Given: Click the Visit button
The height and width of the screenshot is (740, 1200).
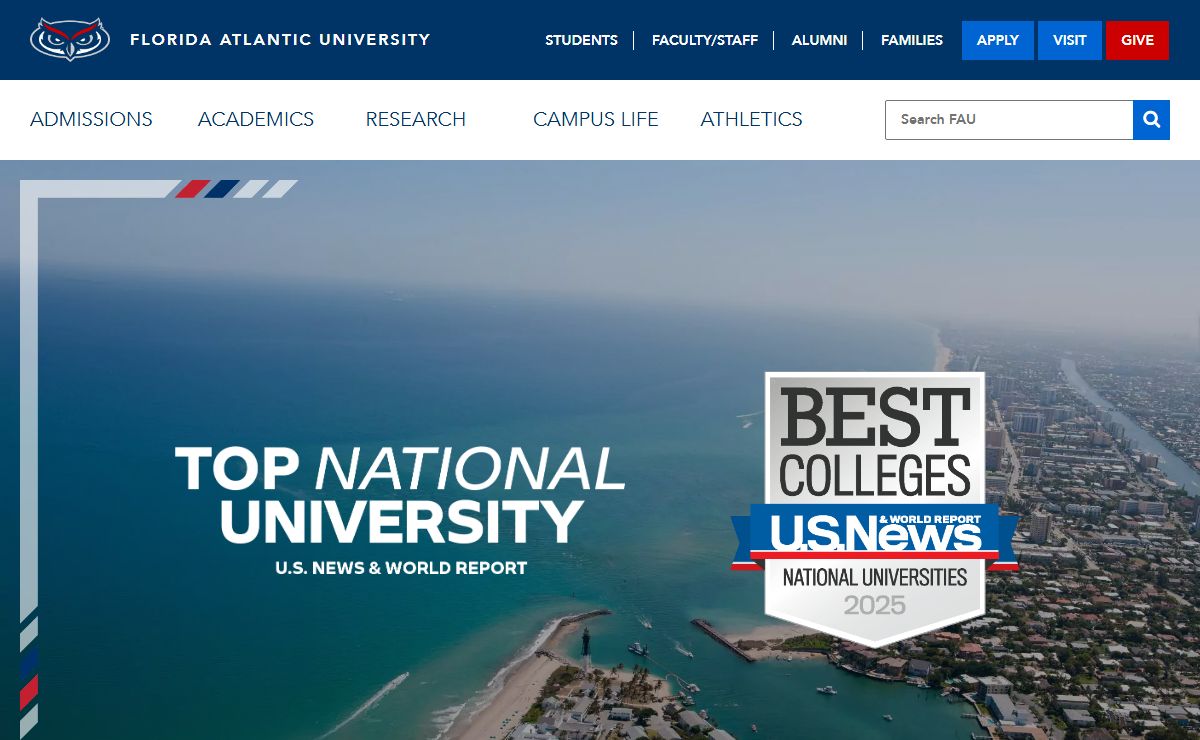Looking at the screenshot, I should tap(1070, 40).
